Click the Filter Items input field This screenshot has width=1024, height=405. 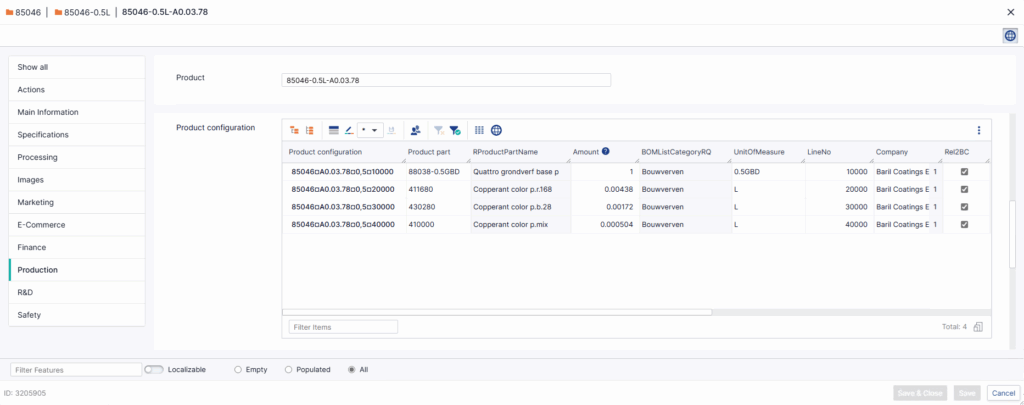coord(343,327)
